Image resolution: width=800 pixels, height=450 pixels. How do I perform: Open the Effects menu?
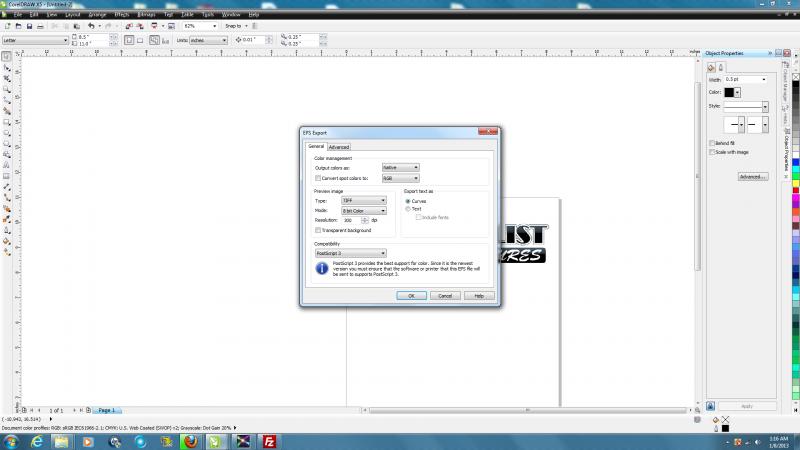(x=121, y=15)
